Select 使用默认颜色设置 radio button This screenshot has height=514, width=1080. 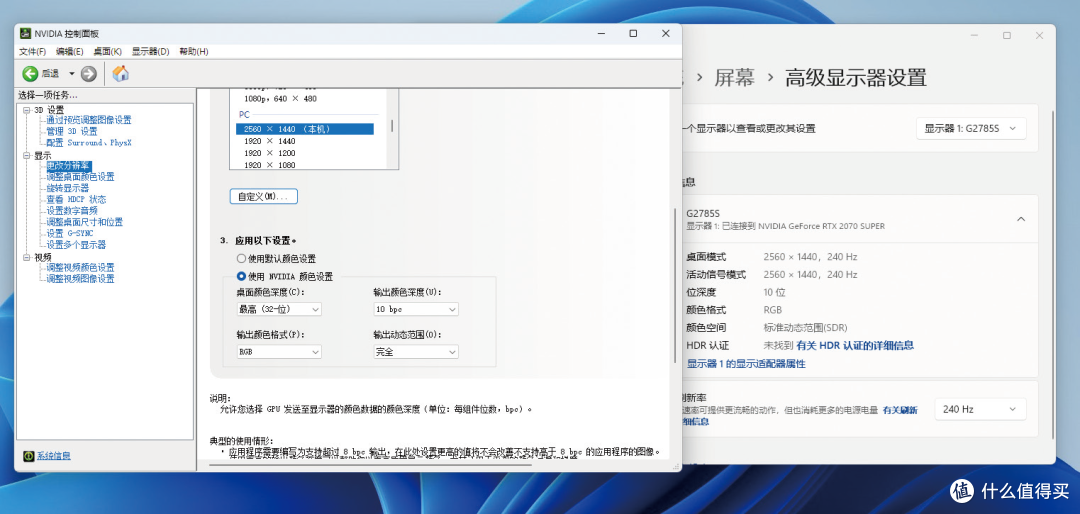pyautogui.click(x=241, y=259)
